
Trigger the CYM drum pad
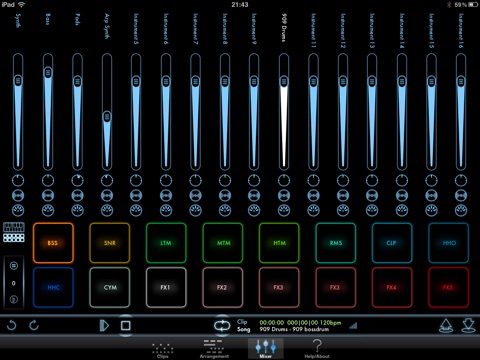click(x=110, y=287)
